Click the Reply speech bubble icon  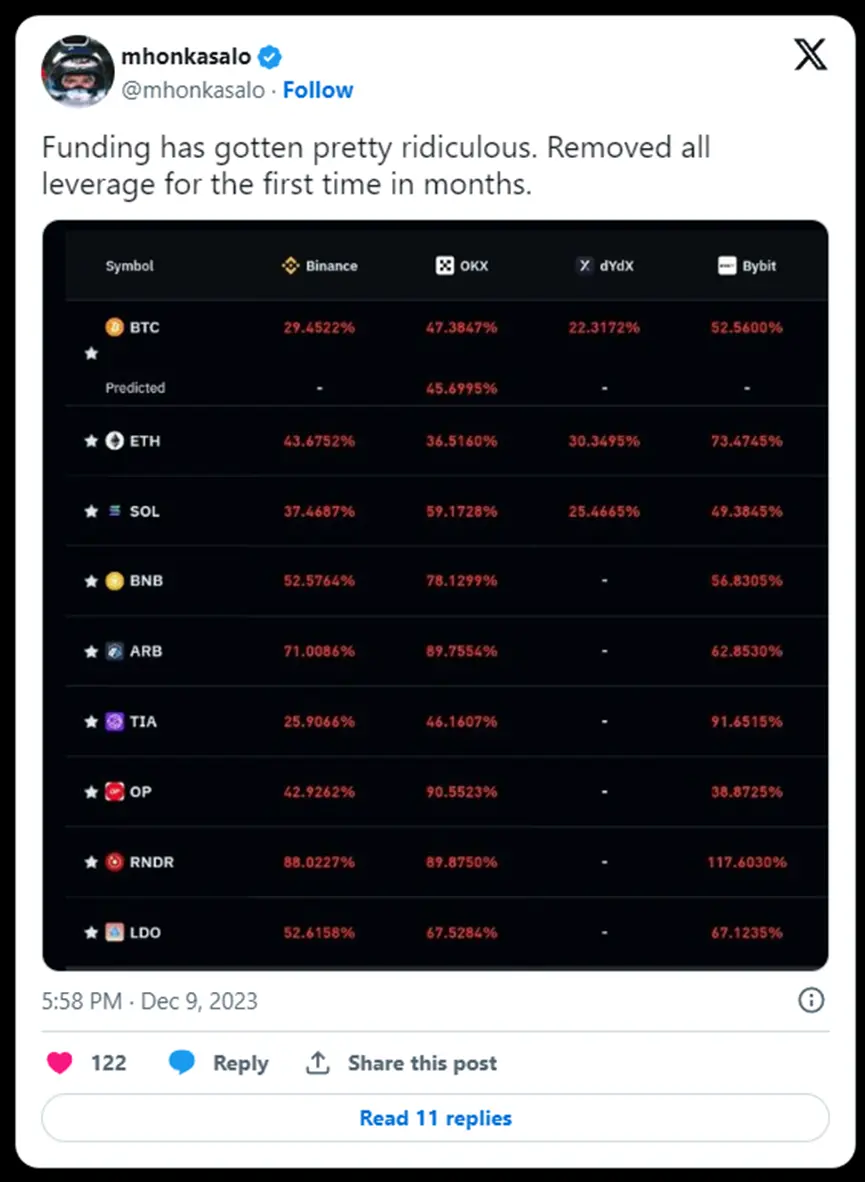click(182, 1063)
